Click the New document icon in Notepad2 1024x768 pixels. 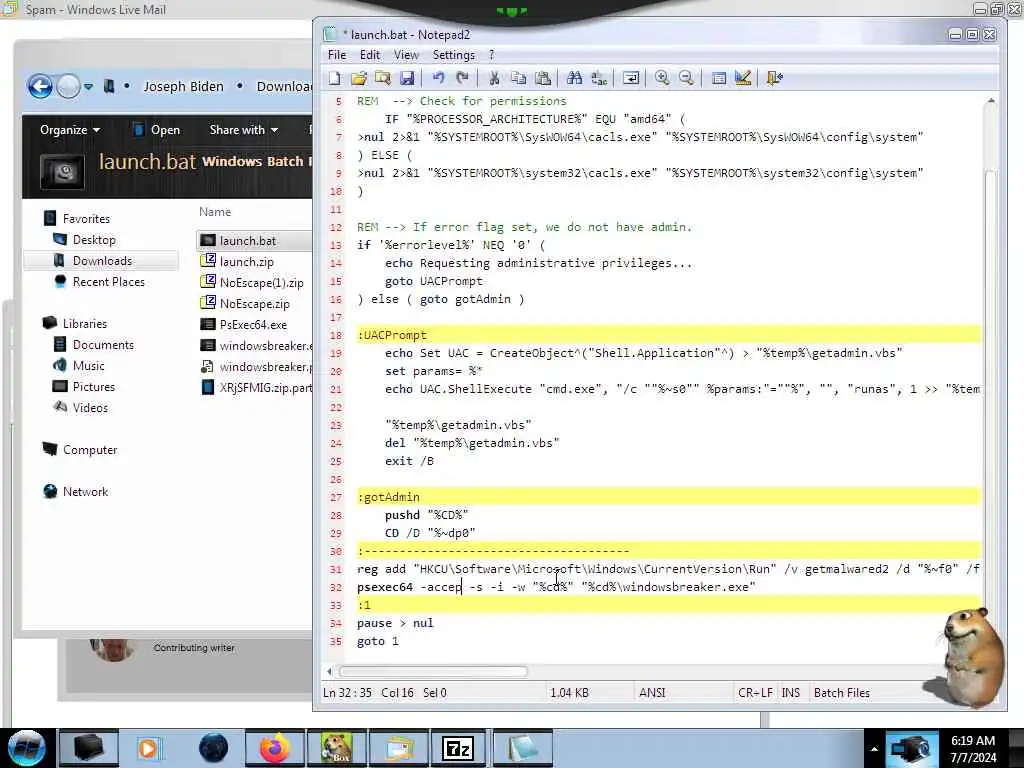[334, 78]
